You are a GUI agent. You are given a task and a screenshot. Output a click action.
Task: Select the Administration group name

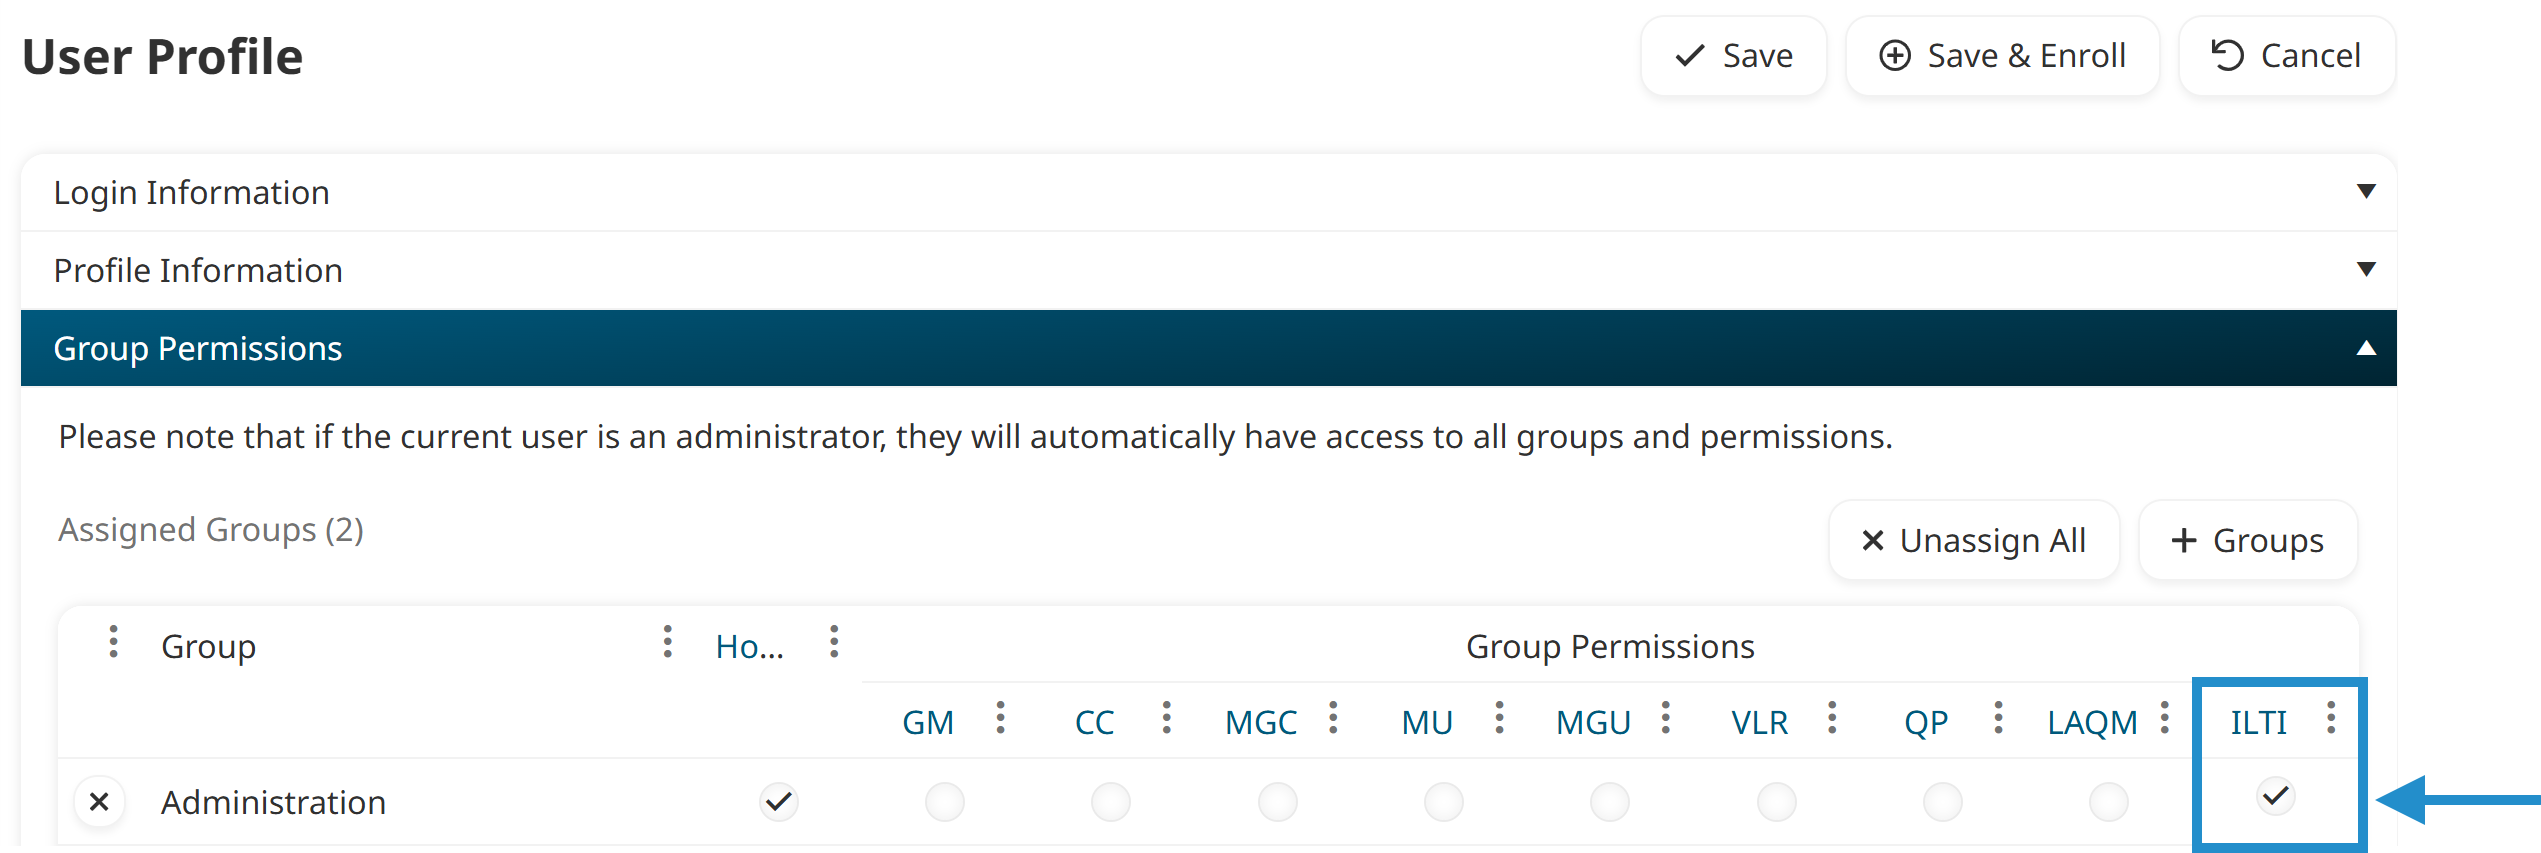pos(273,801)
